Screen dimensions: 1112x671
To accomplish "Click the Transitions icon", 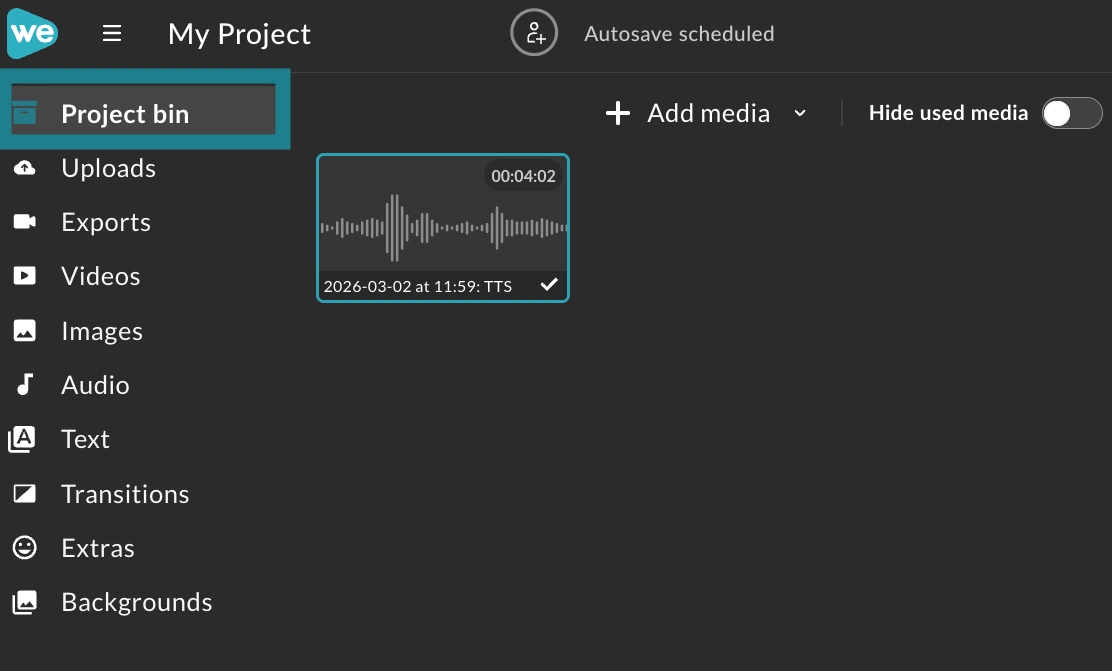I will 25,493.
